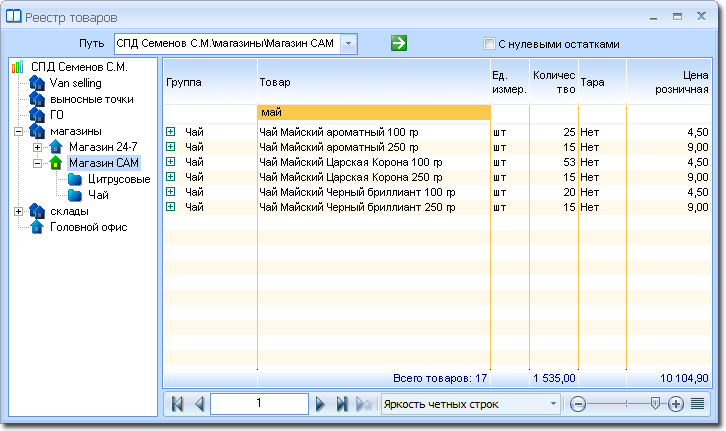Open the Путь path dropdown
Image resolution: width=726 pixels, height=431 pixels.
coord(348,44)
